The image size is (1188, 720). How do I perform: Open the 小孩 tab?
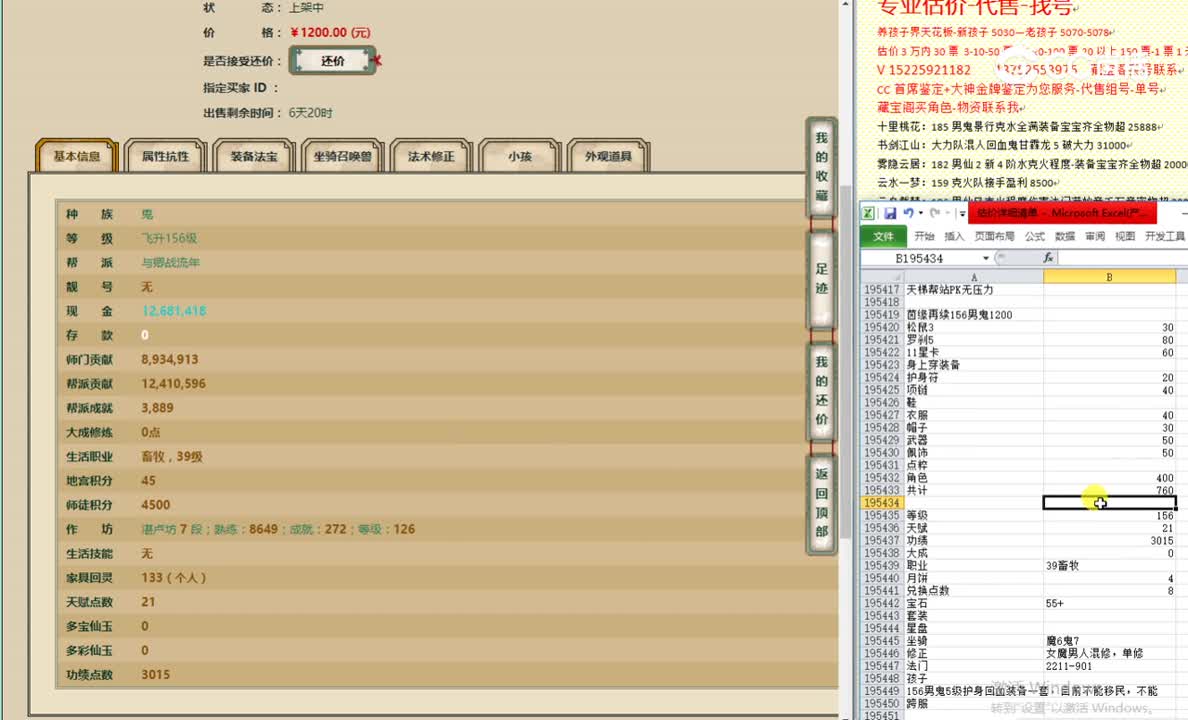pos(520,156)
